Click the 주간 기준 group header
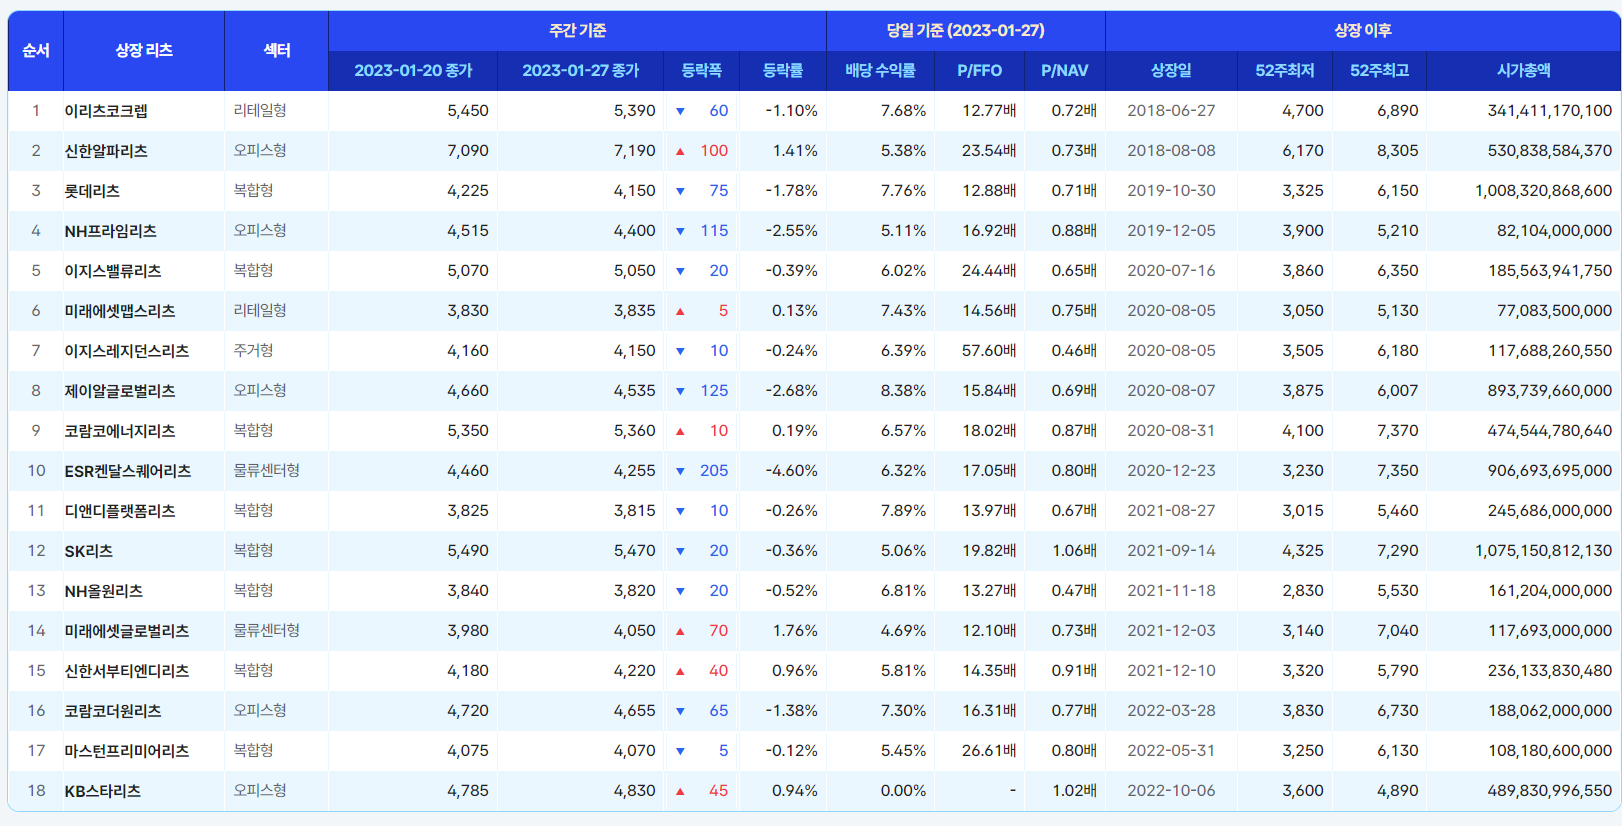1622x826 pixels. tap(577, 31)
